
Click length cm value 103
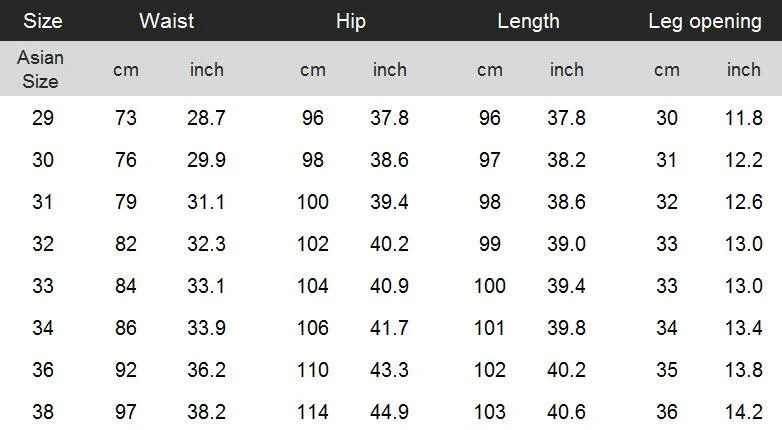click(x=490, y=412)
